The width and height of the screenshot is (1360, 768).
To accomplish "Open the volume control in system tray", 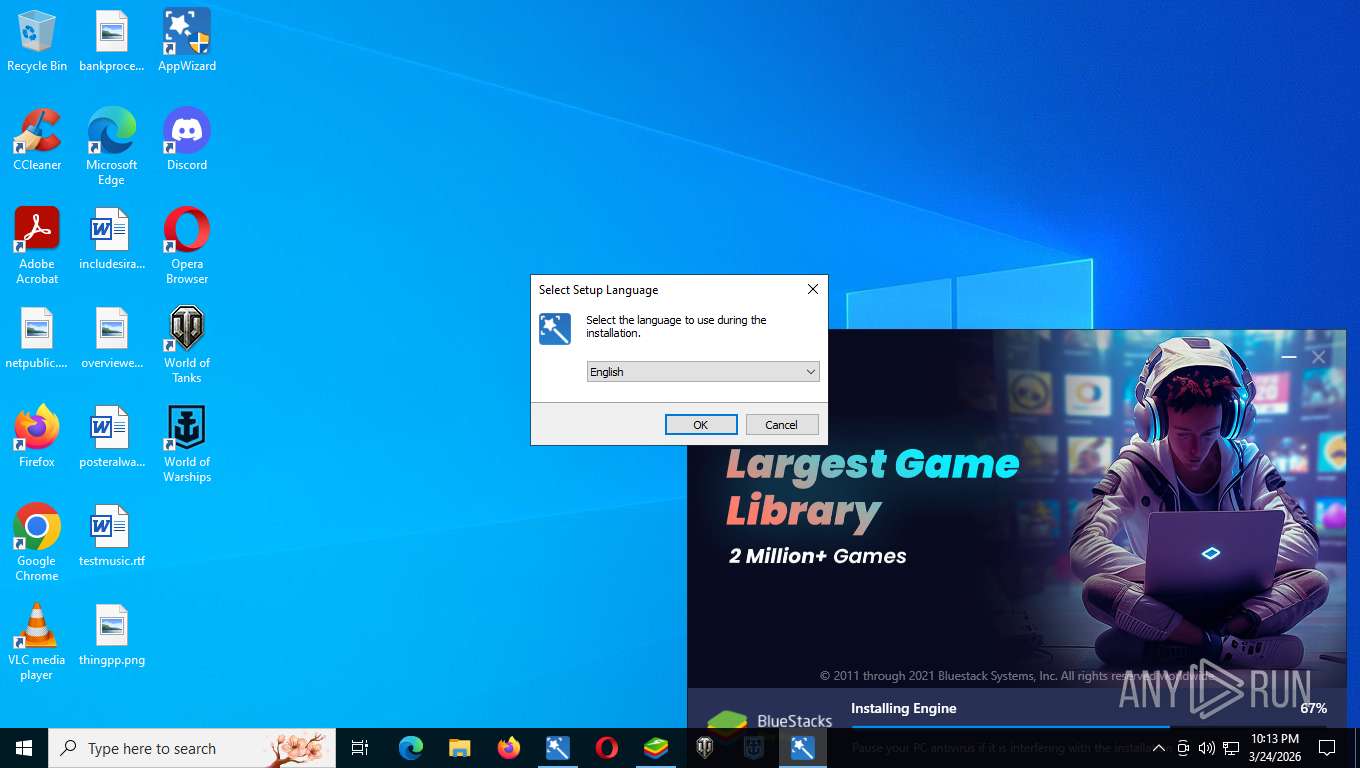I will (1207, 748).
